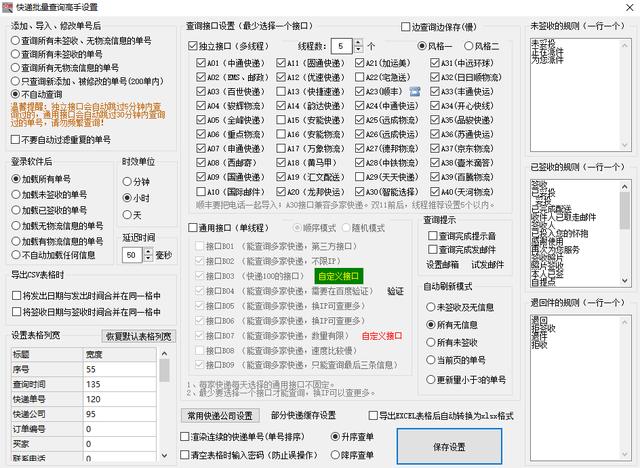The width and height of the screenshot is (640, 468).
Task: Click the 设置邮箱 link
Action: [x=443, y=264]
